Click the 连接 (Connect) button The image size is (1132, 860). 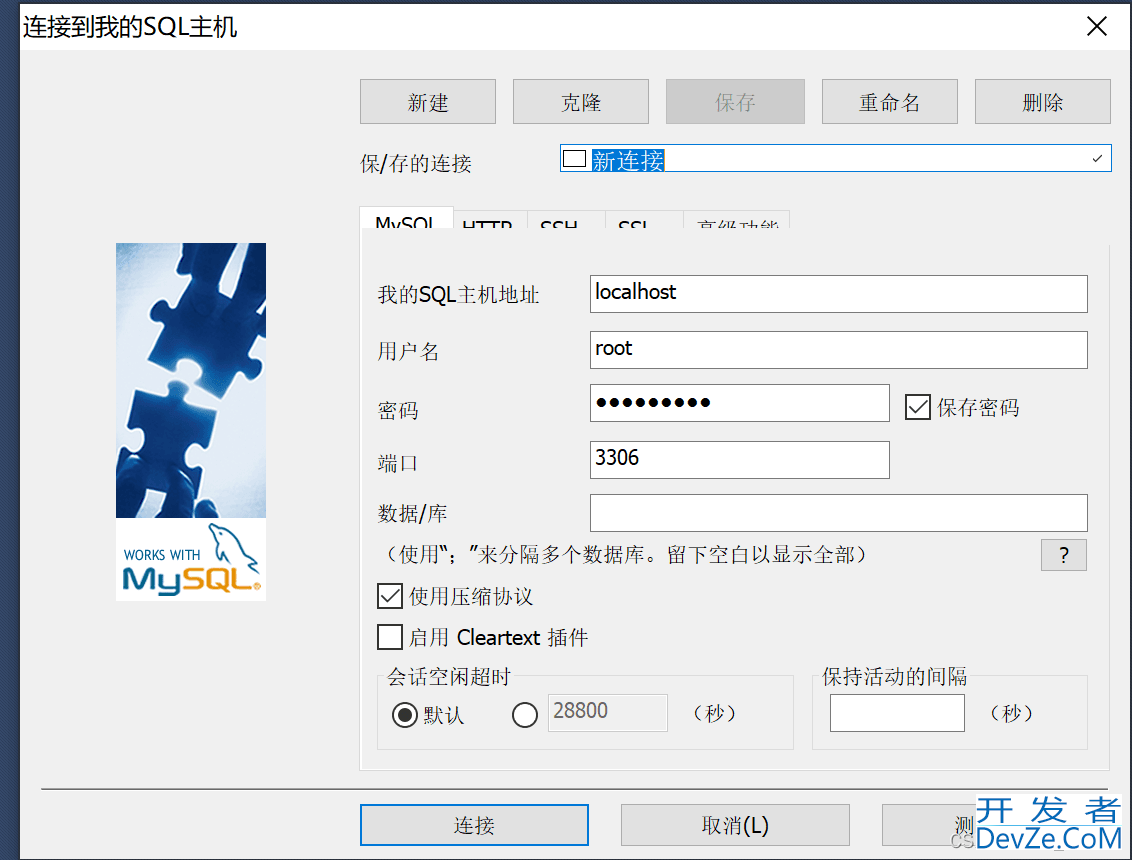[x=474, y=825]
